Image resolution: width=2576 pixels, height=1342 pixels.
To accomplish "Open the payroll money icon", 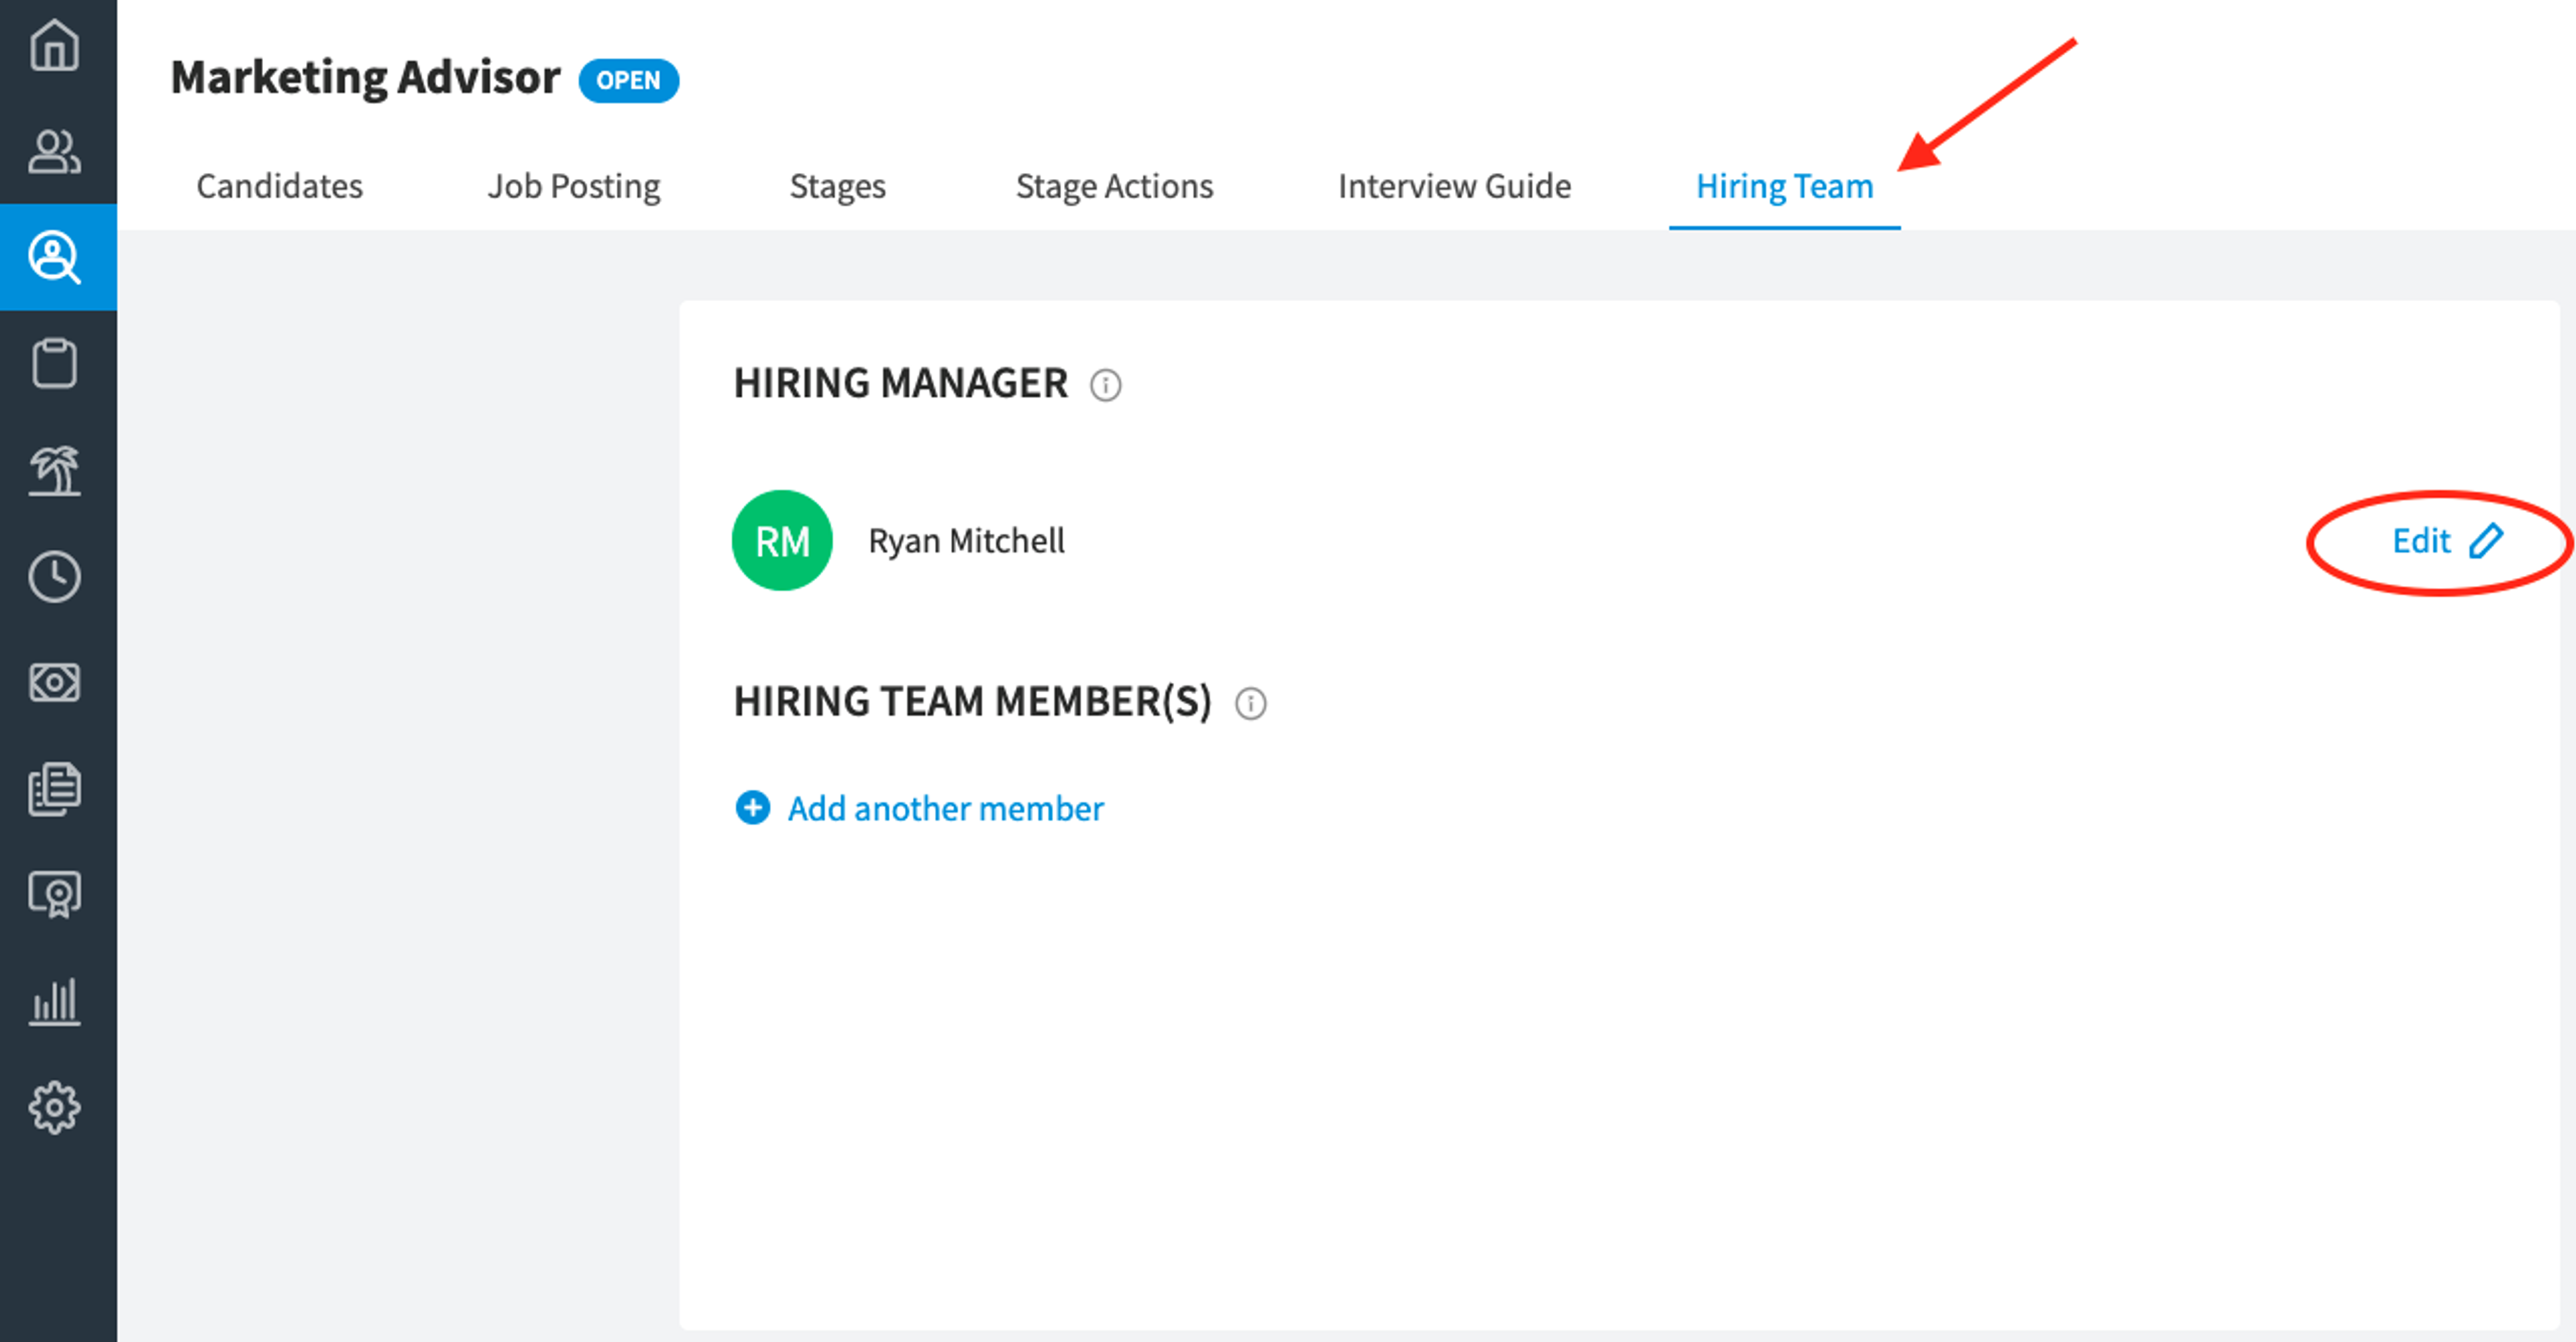I will tap(55, 683).
